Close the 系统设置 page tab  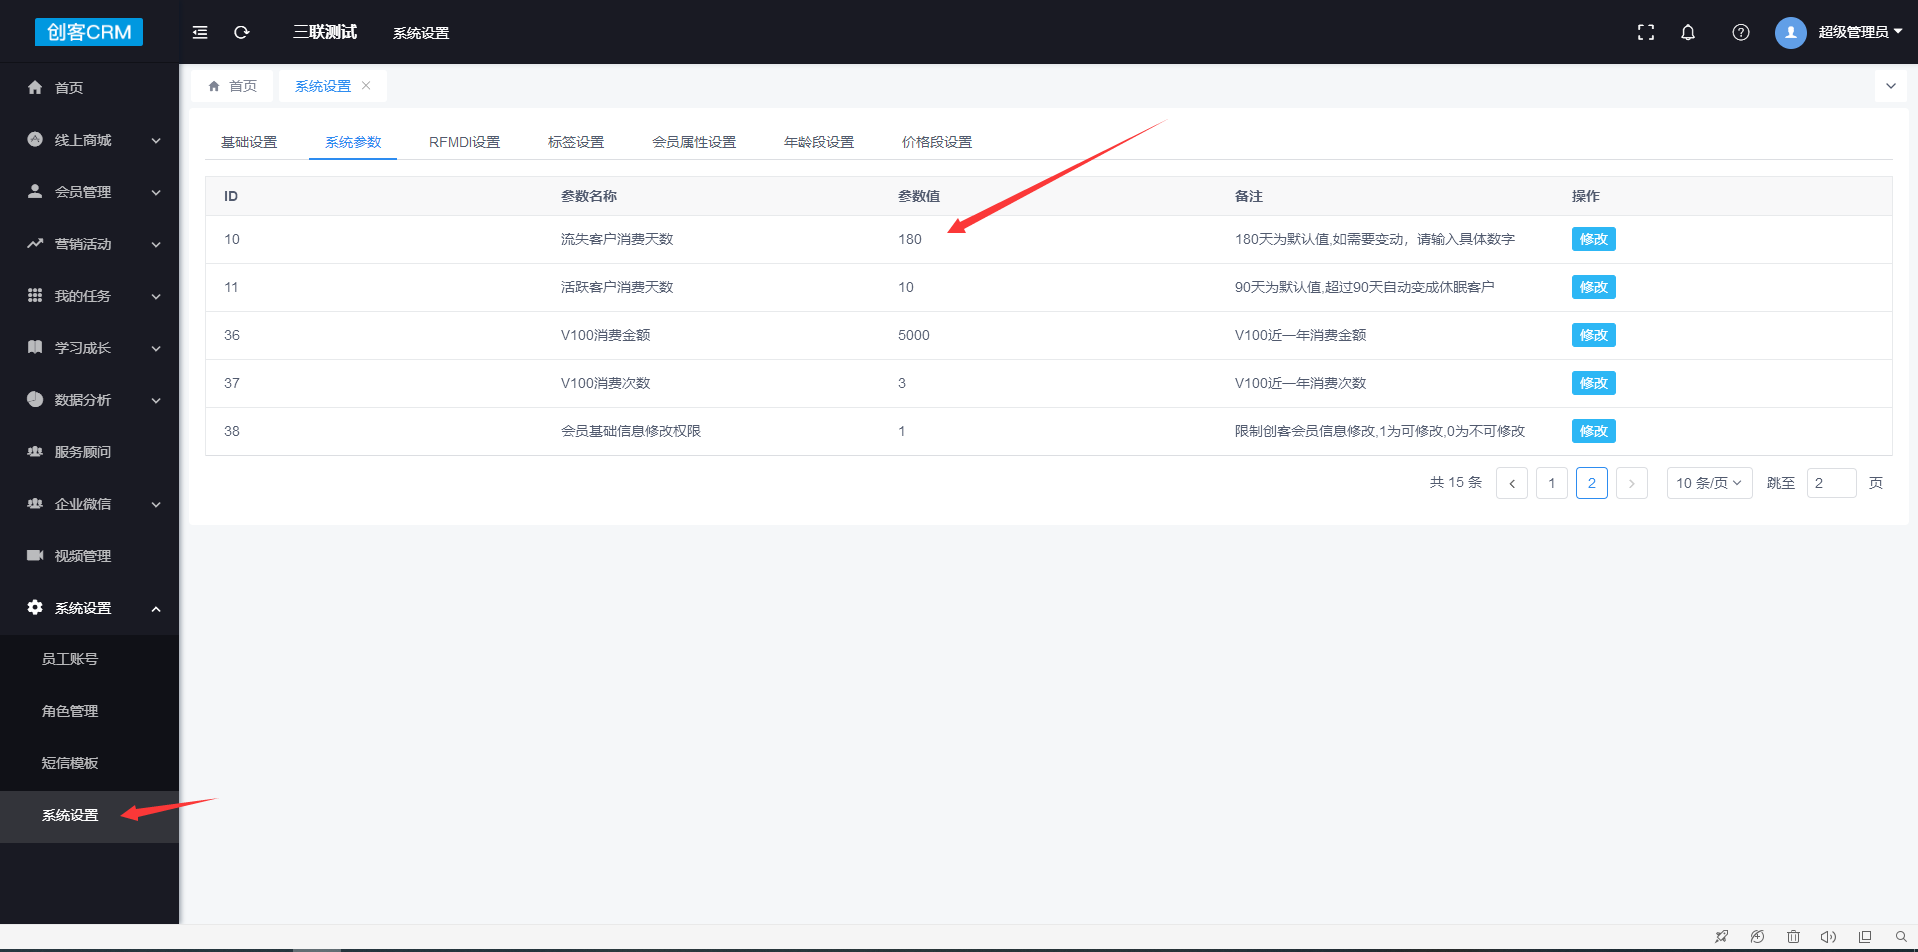(x=366, y=86)
